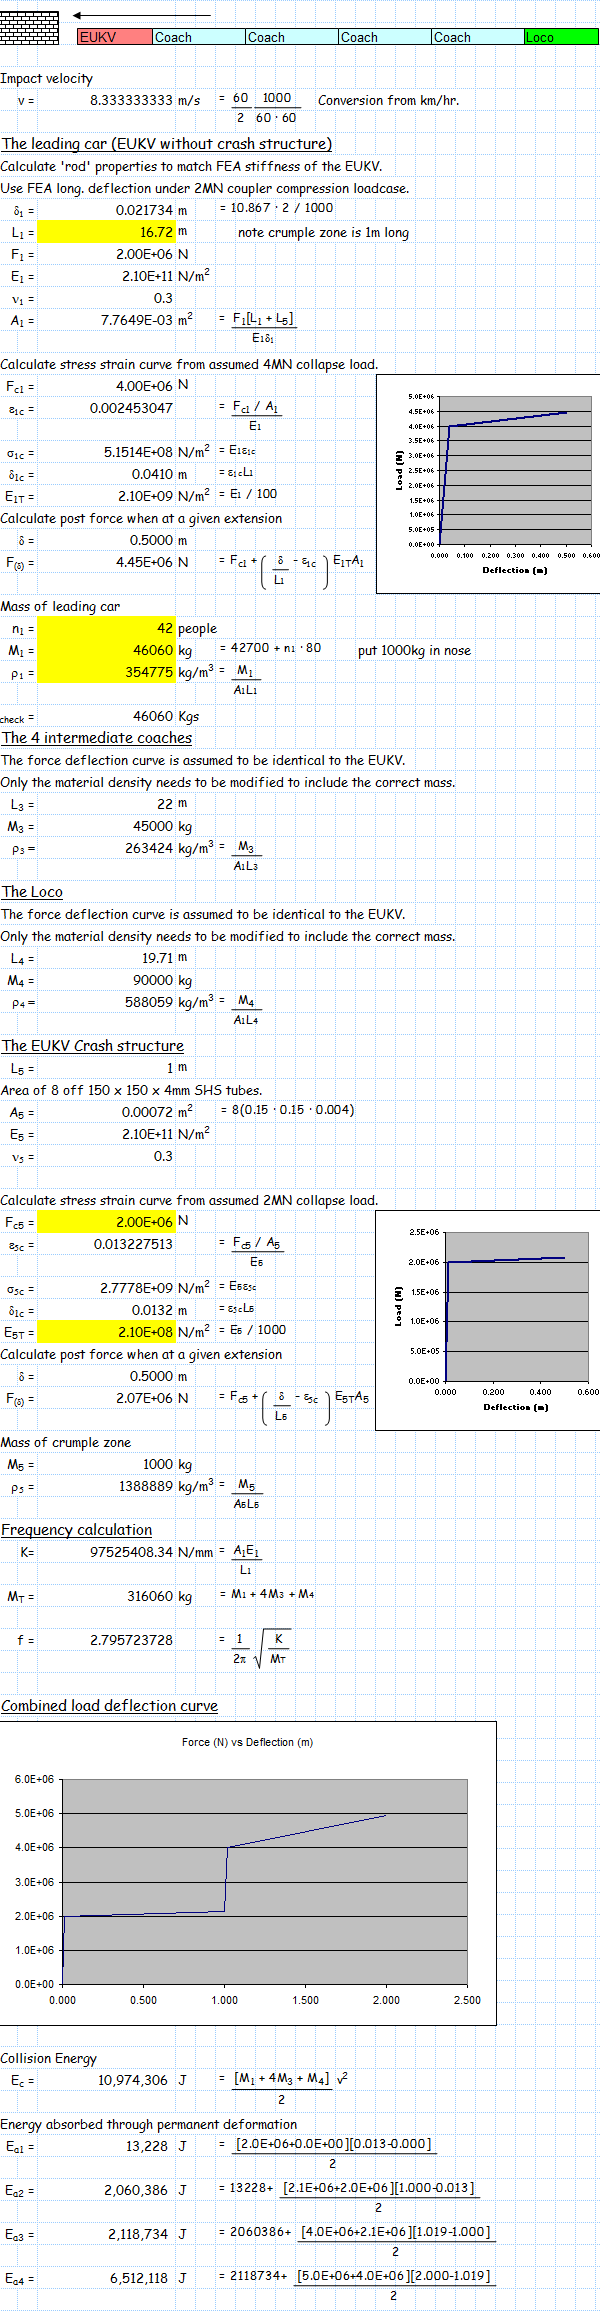The image size is (600, 2311).
Task: Select the ρ4 value 588059
Action: coord(149,1002)
